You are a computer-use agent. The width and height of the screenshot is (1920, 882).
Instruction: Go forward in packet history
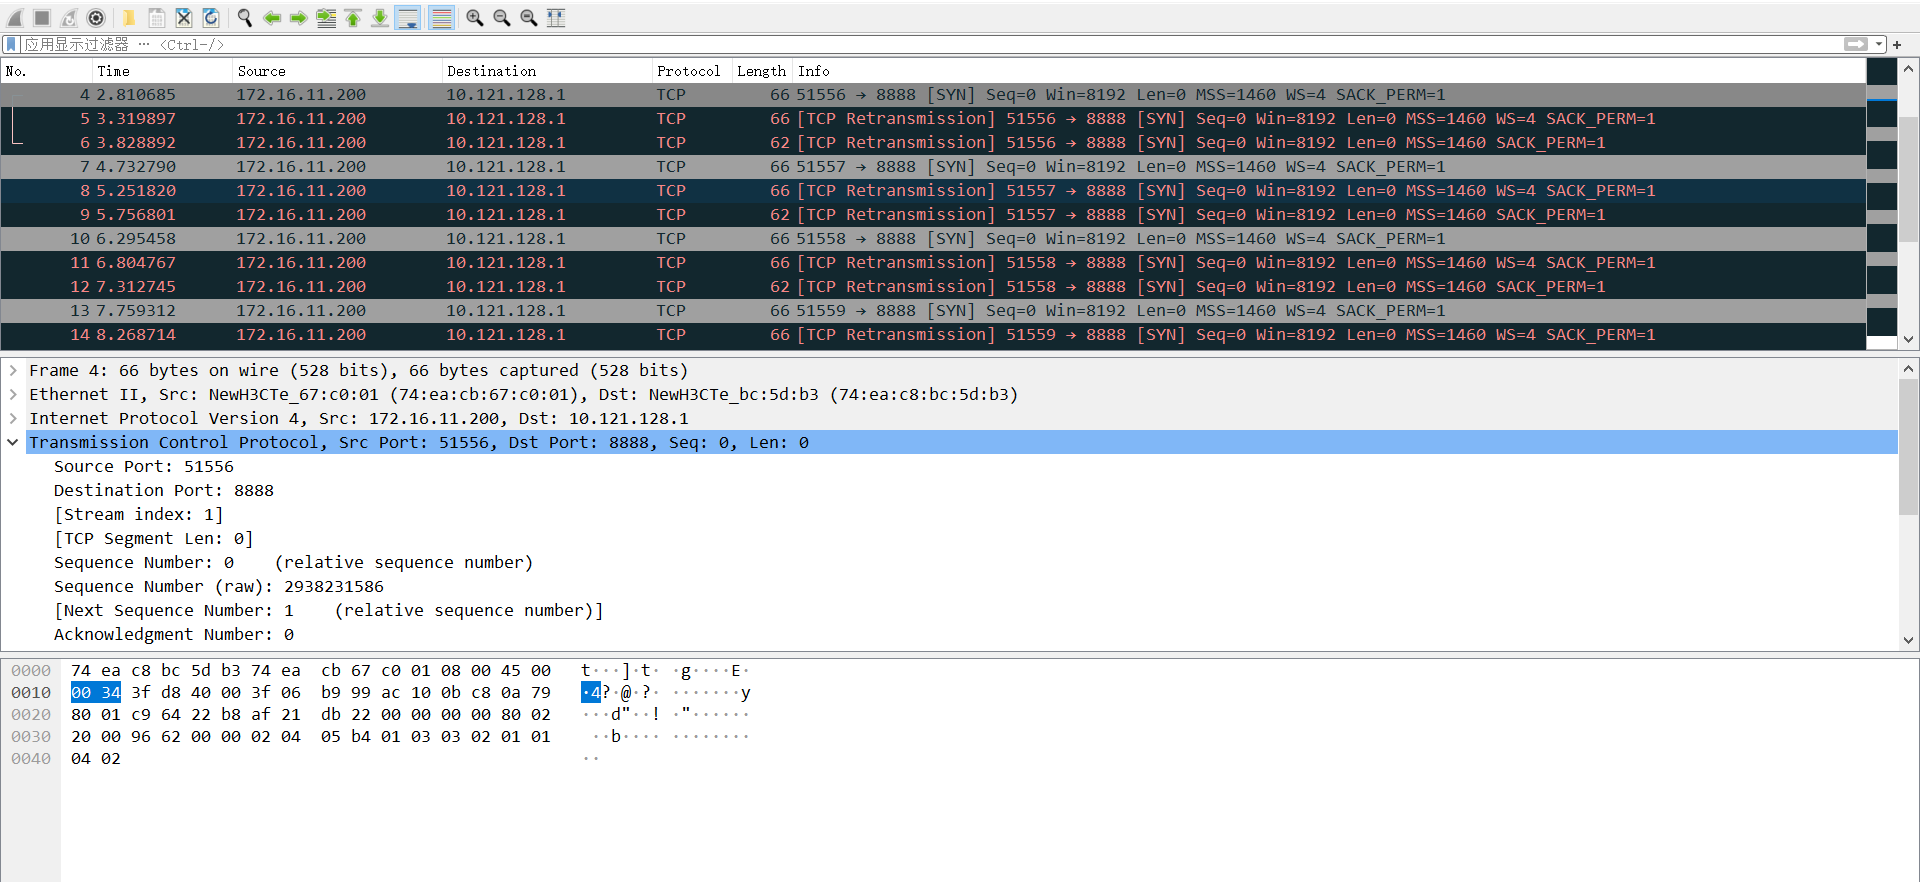[299, 18]
